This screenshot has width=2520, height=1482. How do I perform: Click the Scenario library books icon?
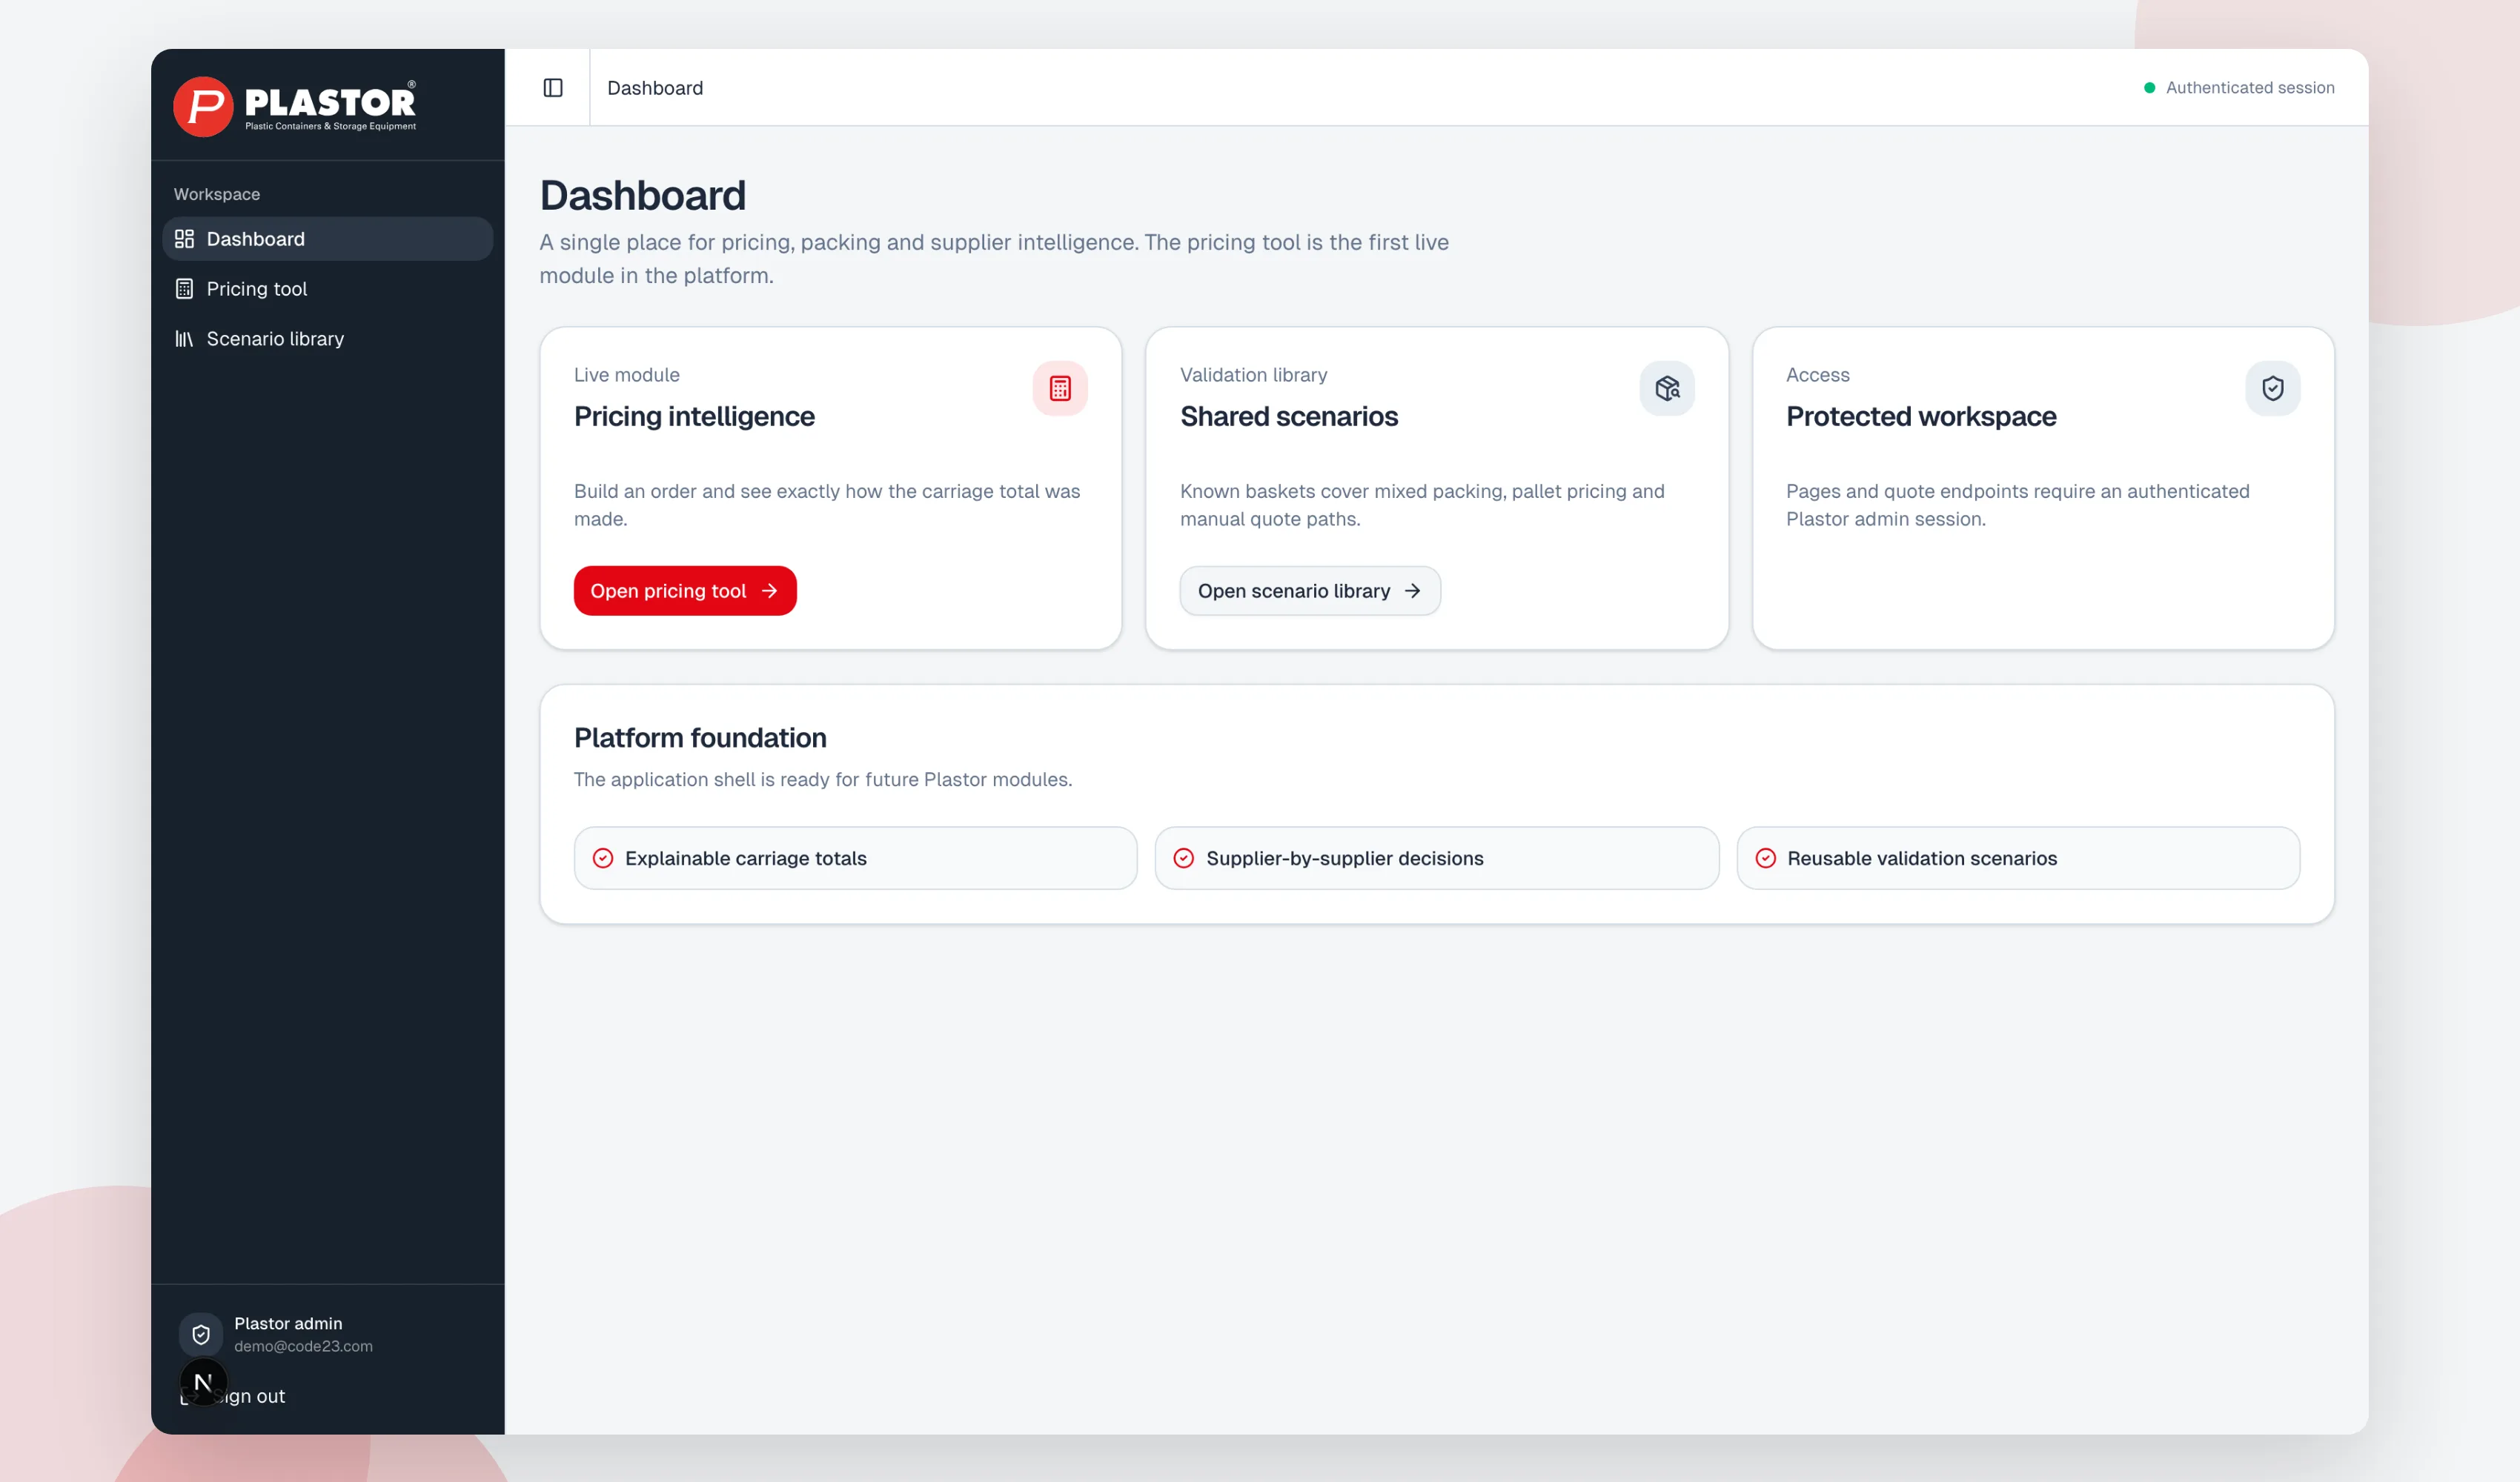(184, 339)
